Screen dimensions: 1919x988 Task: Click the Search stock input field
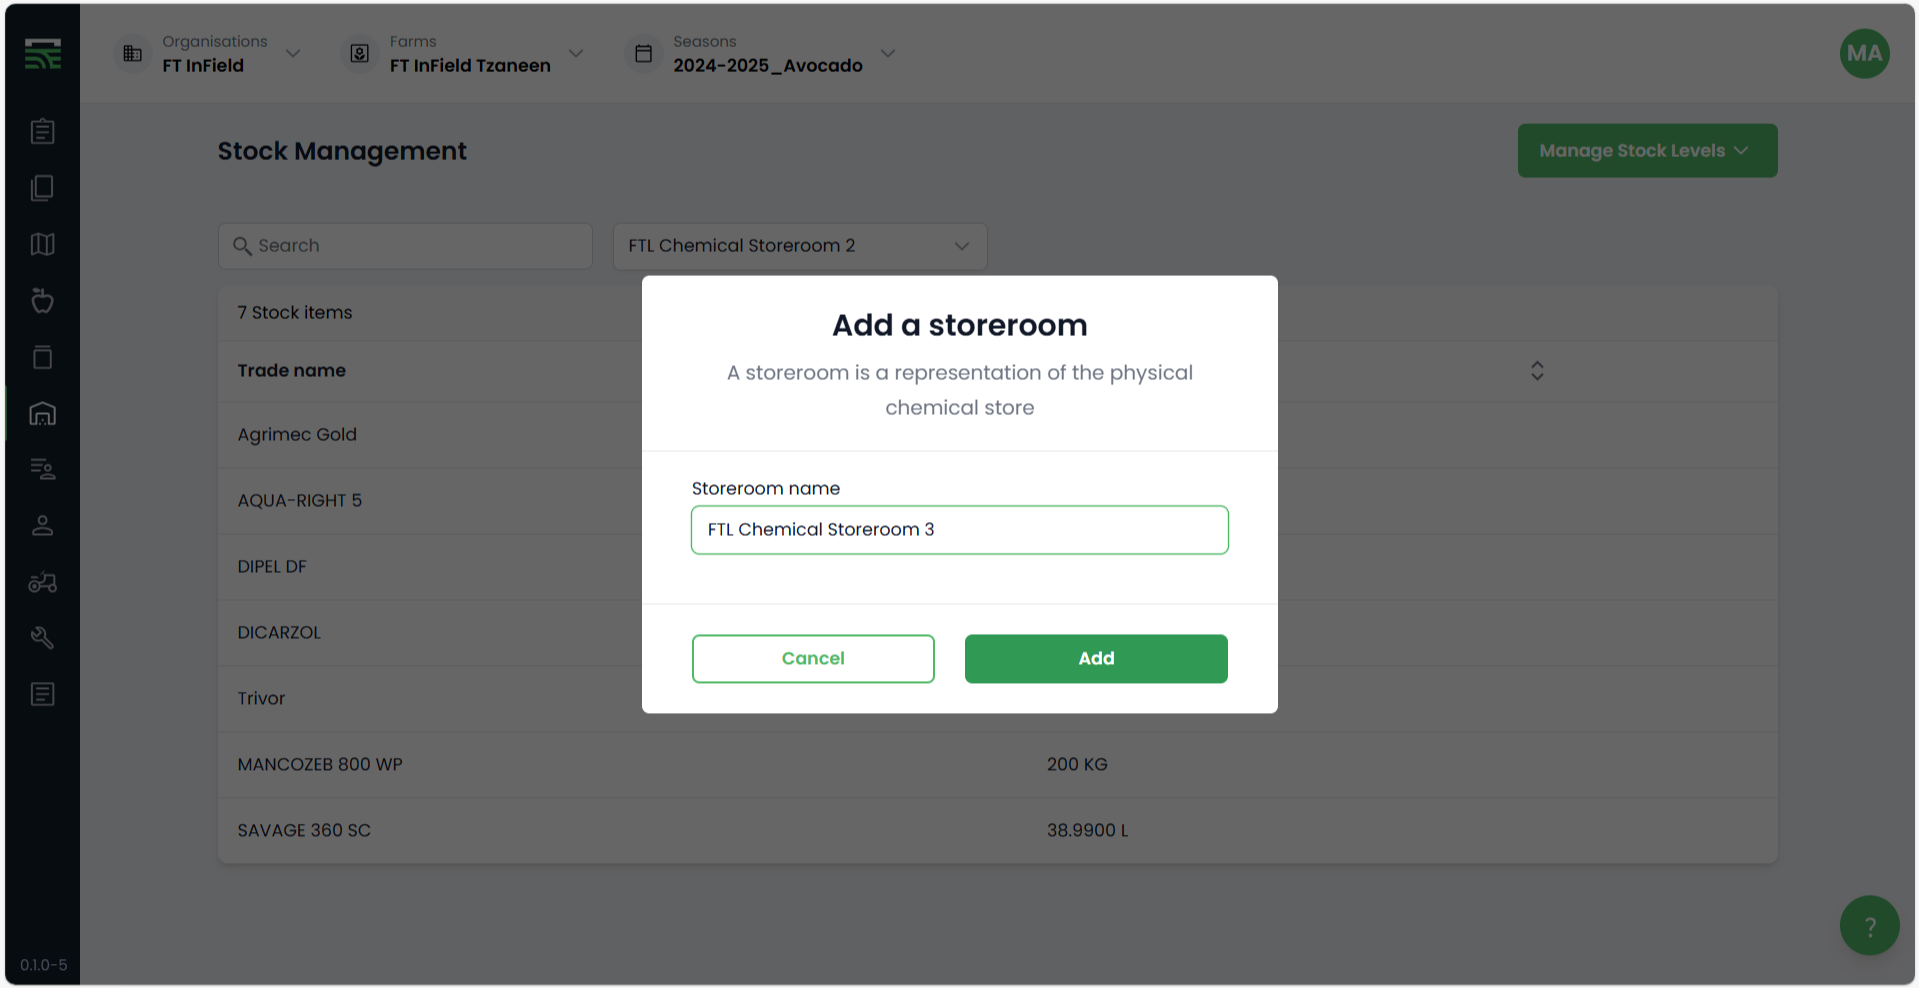tap(405, 246)
